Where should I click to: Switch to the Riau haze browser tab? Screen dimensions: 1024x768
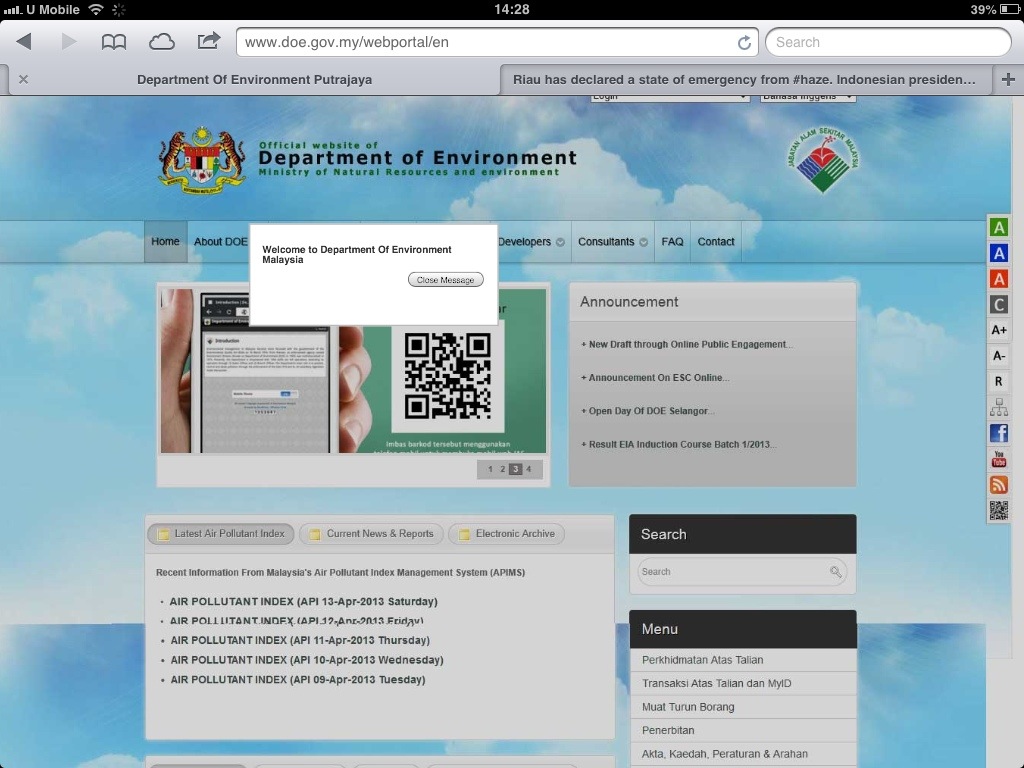(x=744, y=80)
